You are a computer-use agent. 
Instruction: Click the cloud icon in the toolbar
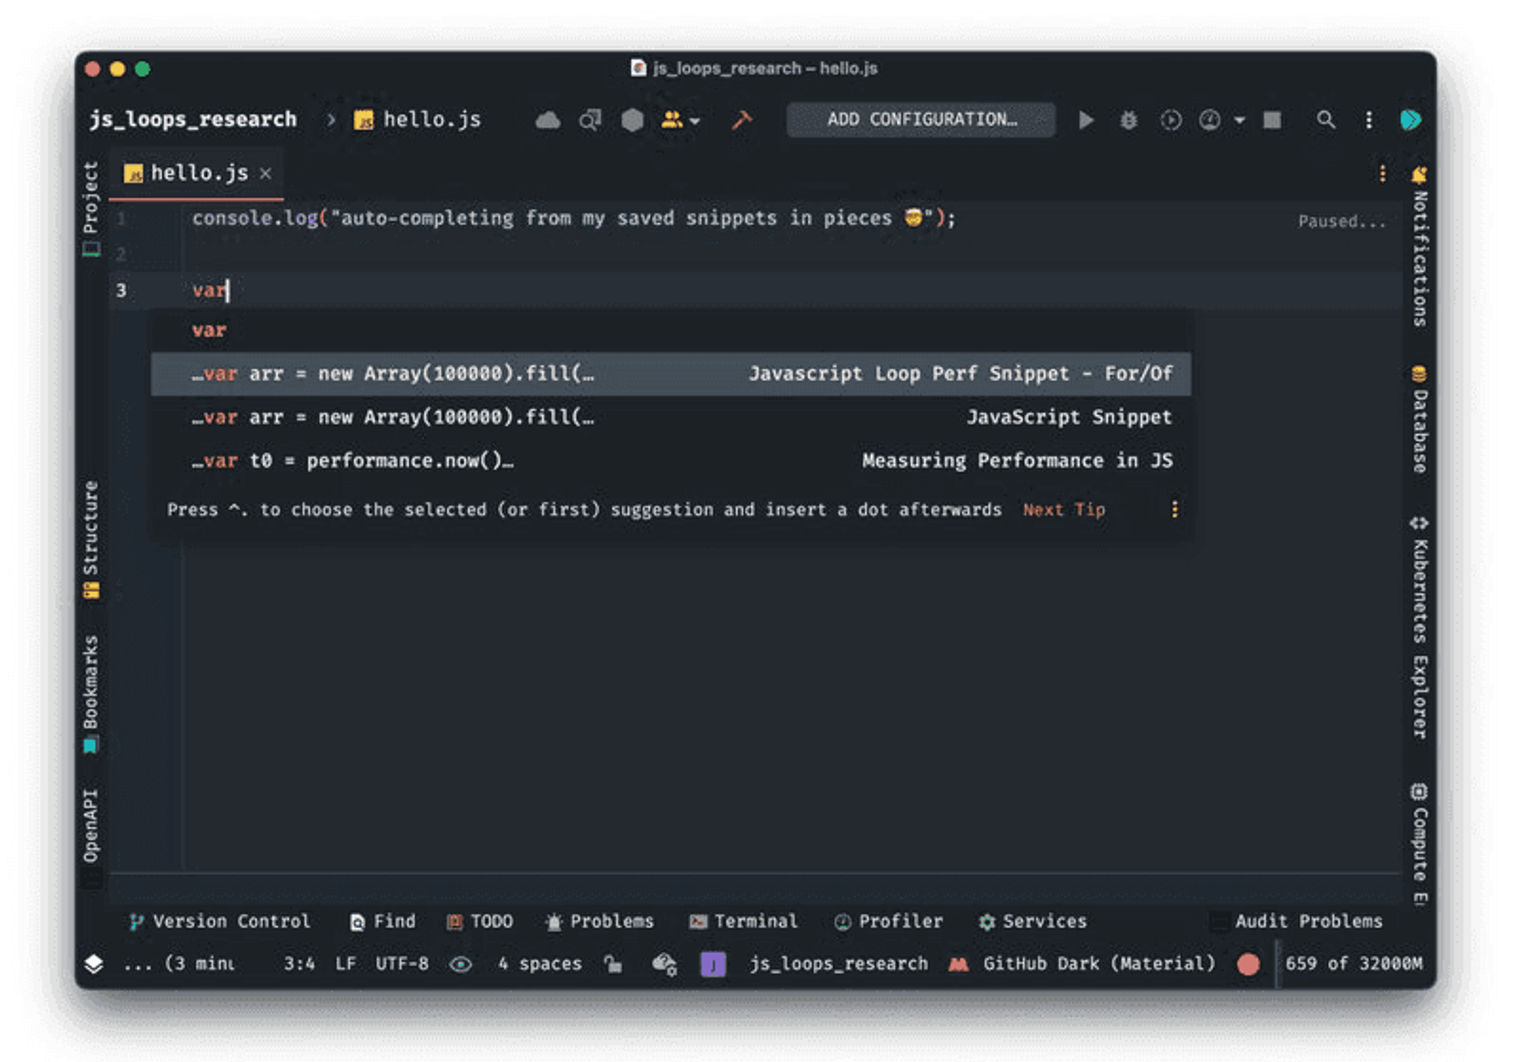coord(547,120)
